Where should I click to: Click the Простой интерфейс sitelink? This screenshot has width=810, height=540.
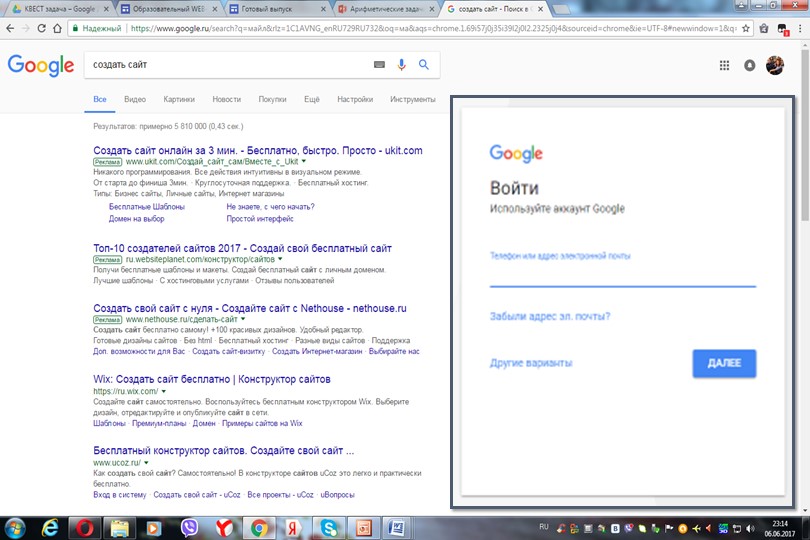260,219
